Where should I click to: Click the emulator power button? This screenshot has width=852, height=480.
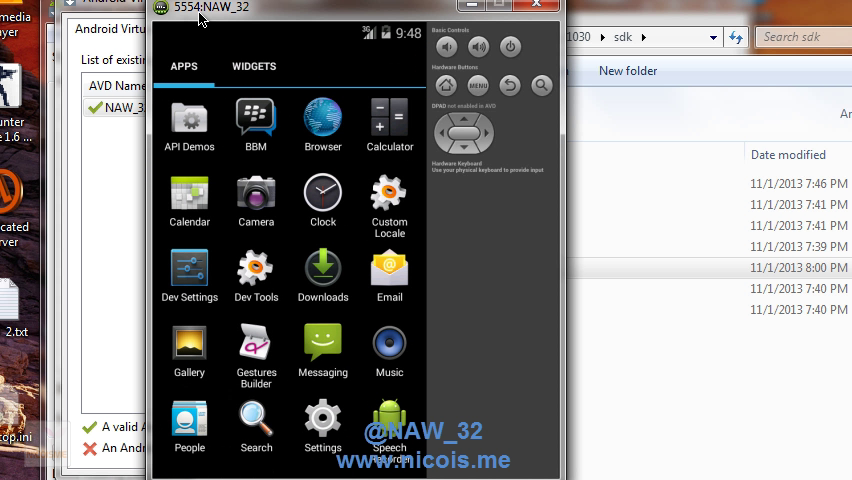(x=510, y=47)
